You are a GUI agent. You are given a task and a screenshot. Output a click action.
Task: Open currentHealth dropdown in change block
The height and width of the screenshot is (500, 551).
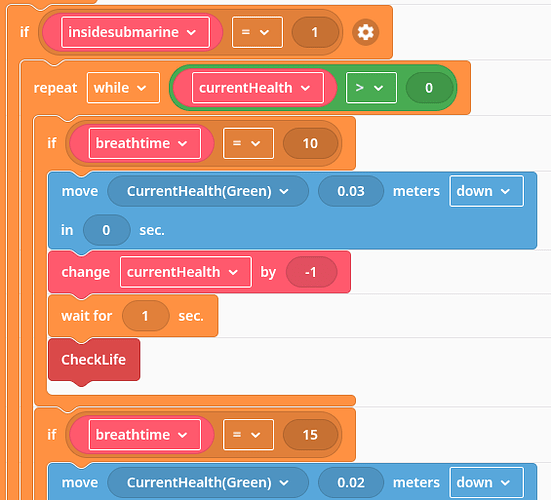(186, 272)
